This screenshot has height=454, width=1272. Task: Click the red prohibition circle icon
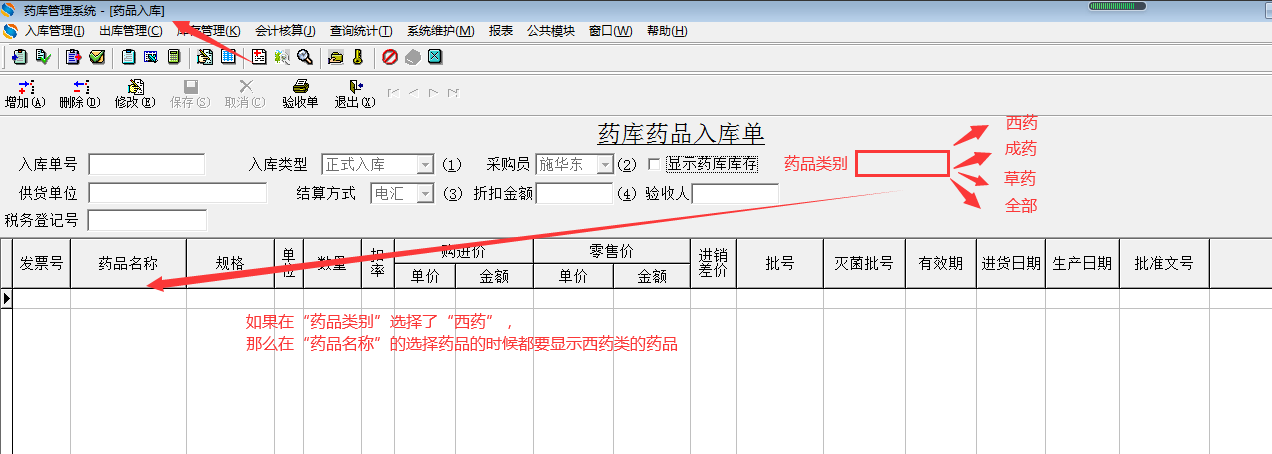click(390, 57)
